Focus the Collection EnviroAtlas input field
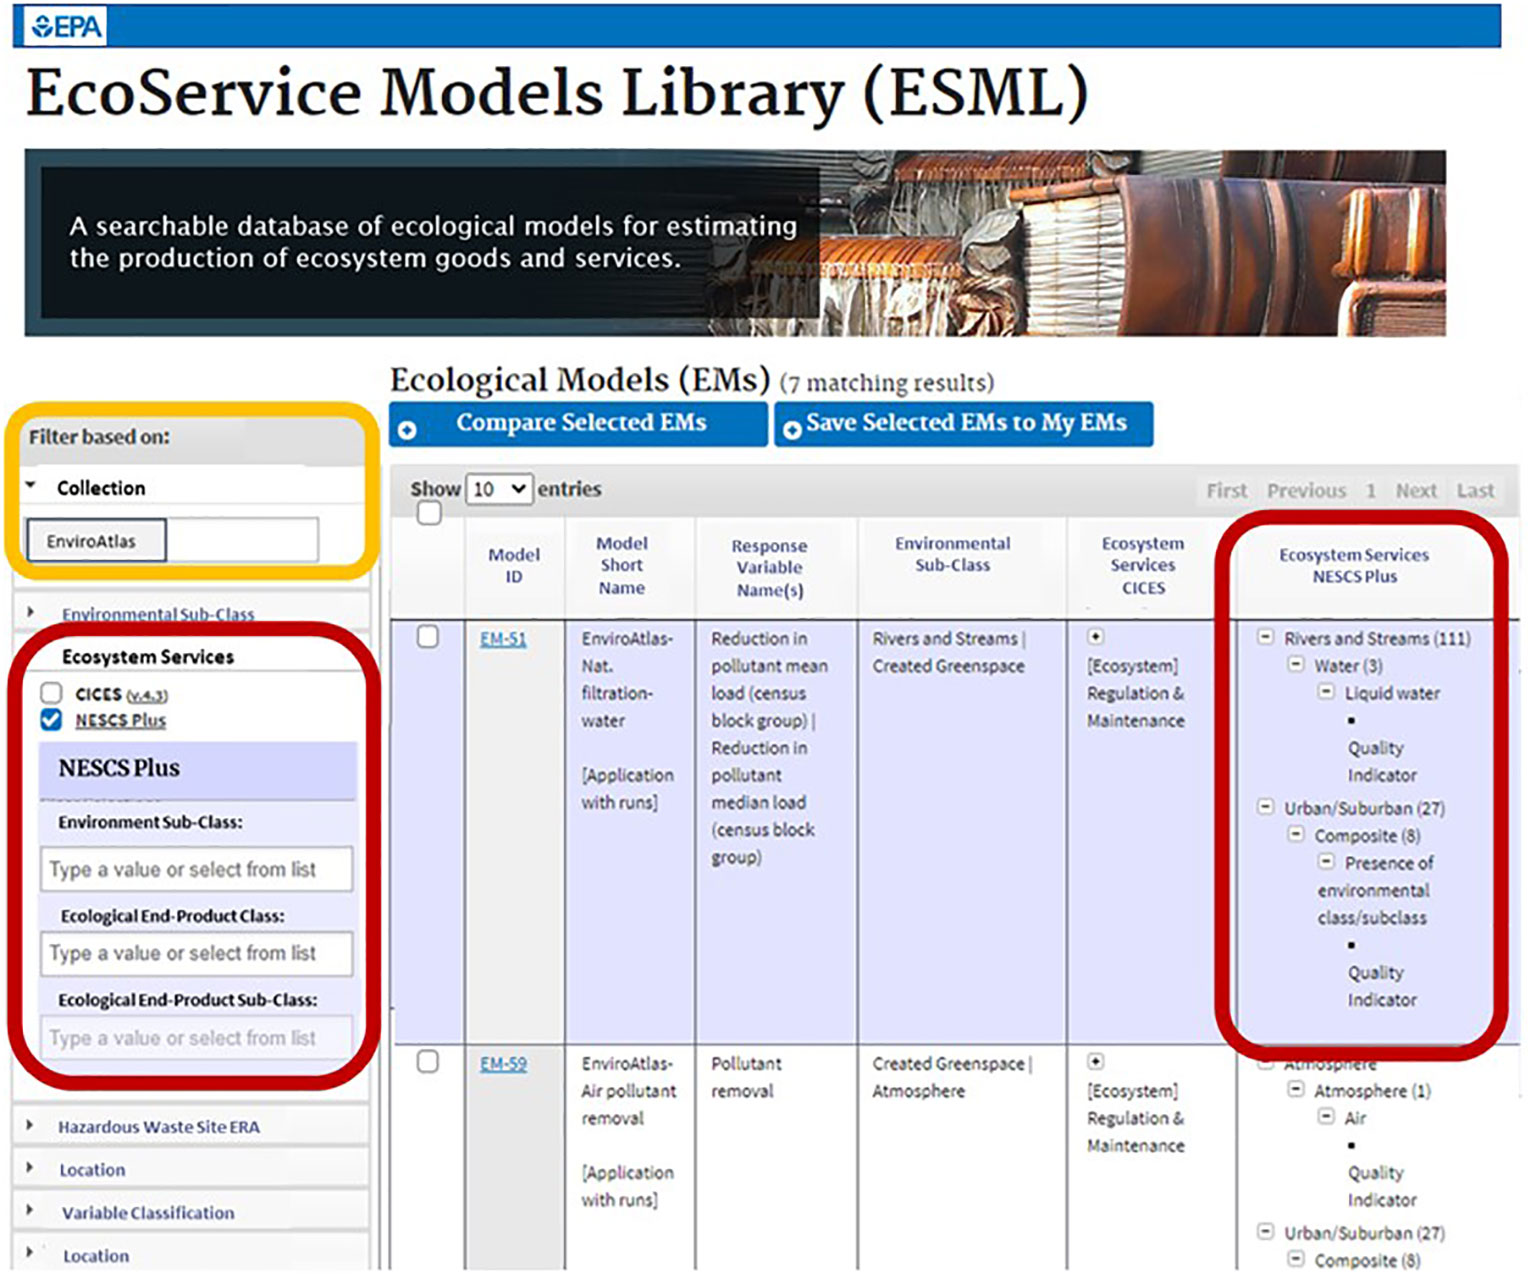This screenshot has width=1536, height=1278. 172,541
